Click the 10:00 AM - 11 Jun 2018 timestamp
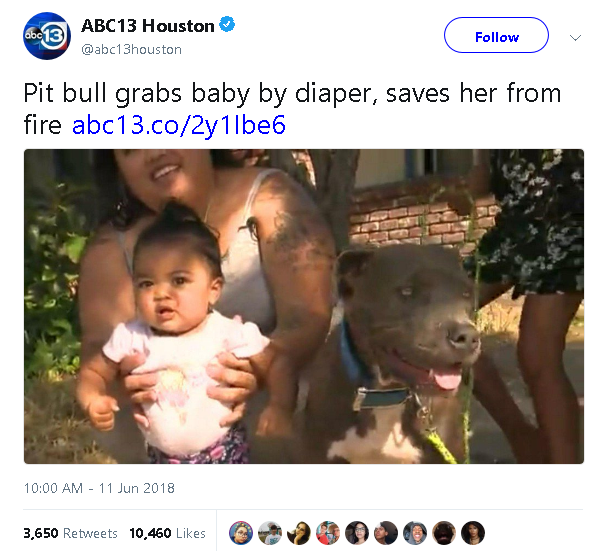608x551 pixels. tap(99, 488)
